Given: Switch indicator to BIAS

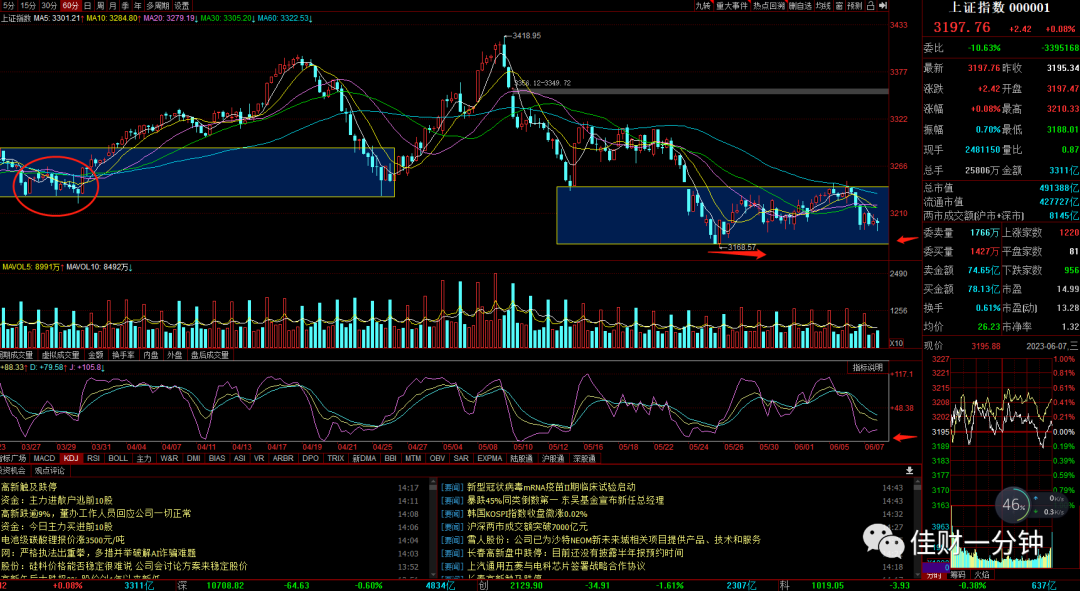Looking at the screenshot, I should tap(217, 458).
